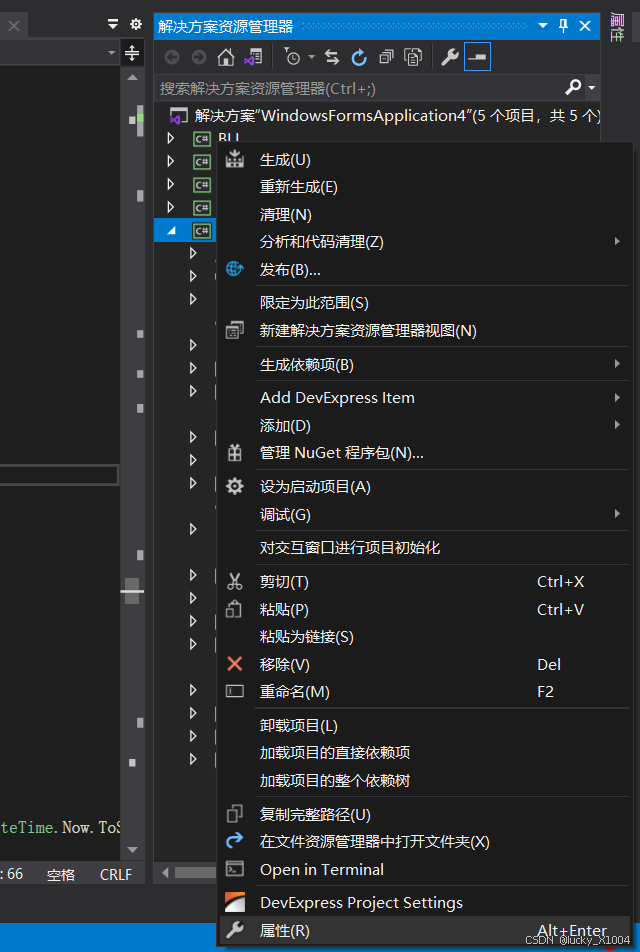
Task: Select the Home scope icon in Solution Explorer
Action: click(x=225, y=57)
